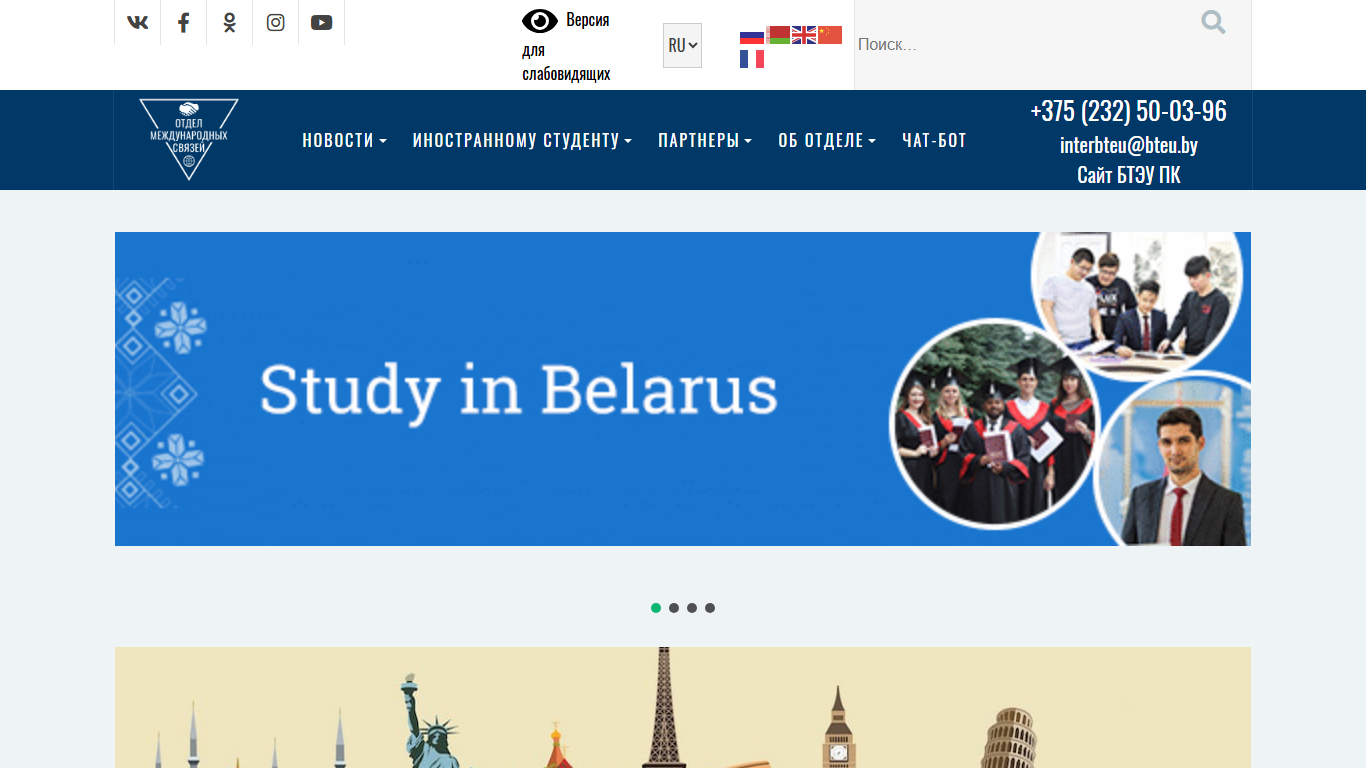
Task: Click the magnifier search icon
Action: [x=1214, y=22]
